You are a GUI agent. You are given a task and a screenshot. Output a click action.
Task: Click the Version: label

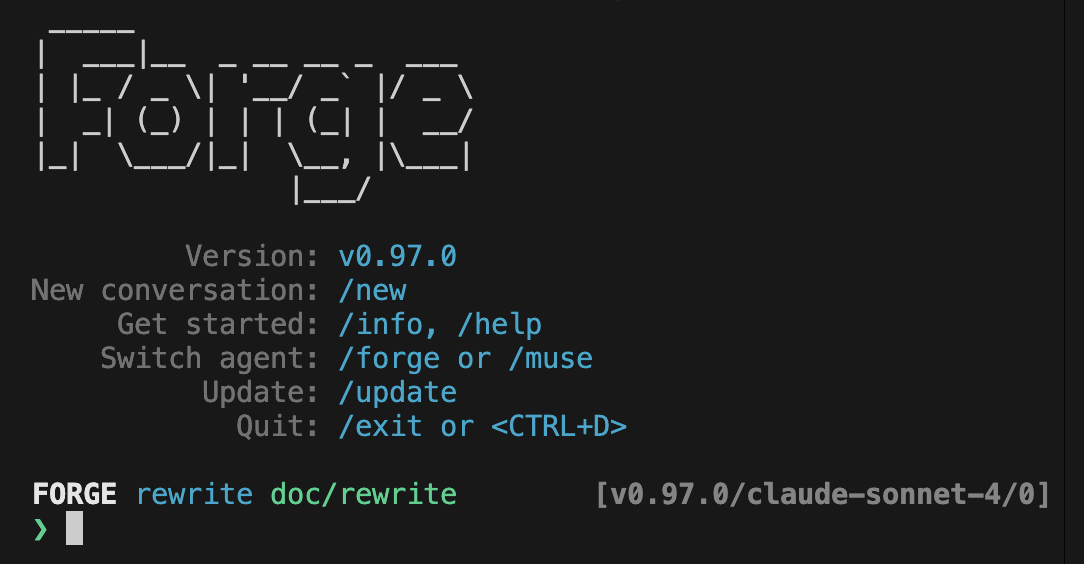pos(252,256)
